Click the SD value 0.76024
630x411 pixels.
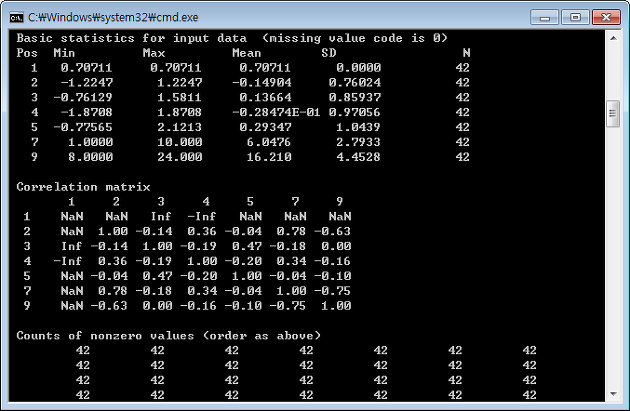pos(355,82)
